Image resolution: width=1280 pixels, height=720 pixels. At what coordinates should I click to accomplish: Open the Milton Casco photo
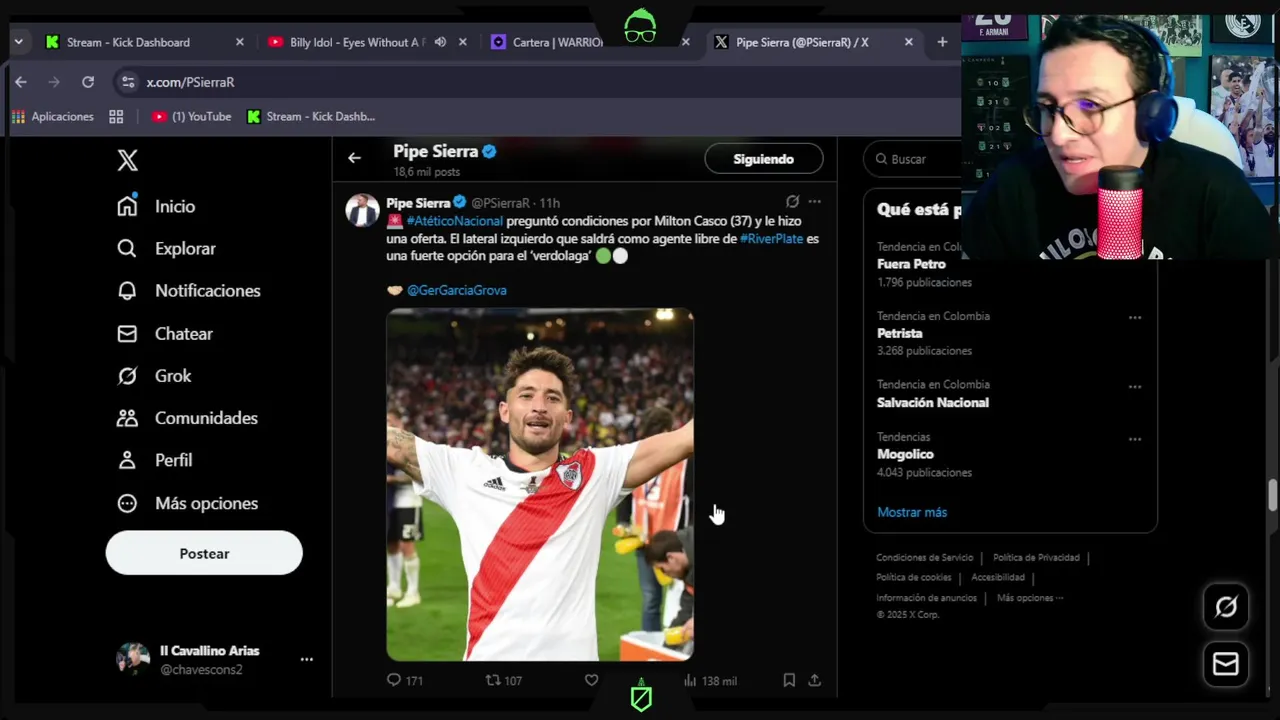click(540, 485)
